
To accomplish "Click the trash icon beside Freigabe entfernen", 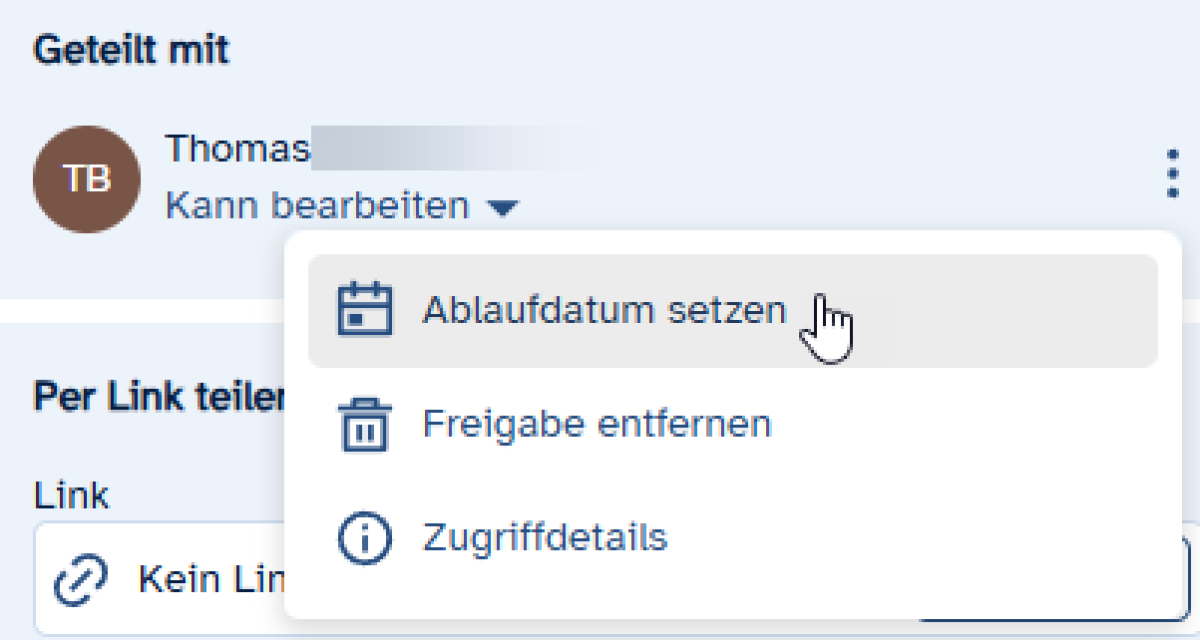I will click(365, 425).
